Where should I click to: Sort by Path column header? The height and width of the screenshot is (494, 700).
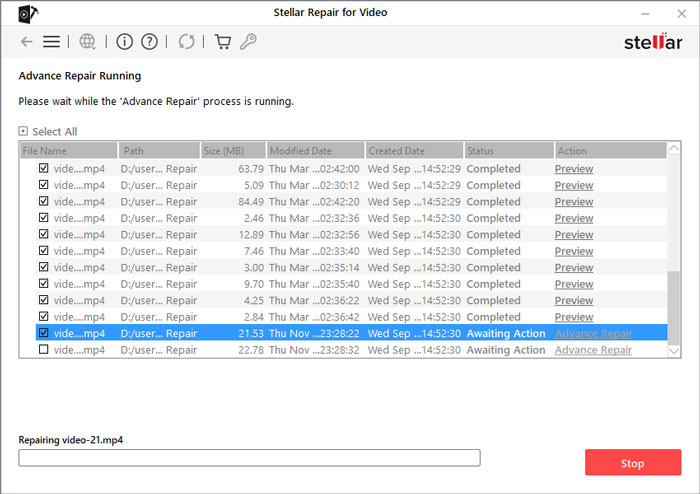159,151
